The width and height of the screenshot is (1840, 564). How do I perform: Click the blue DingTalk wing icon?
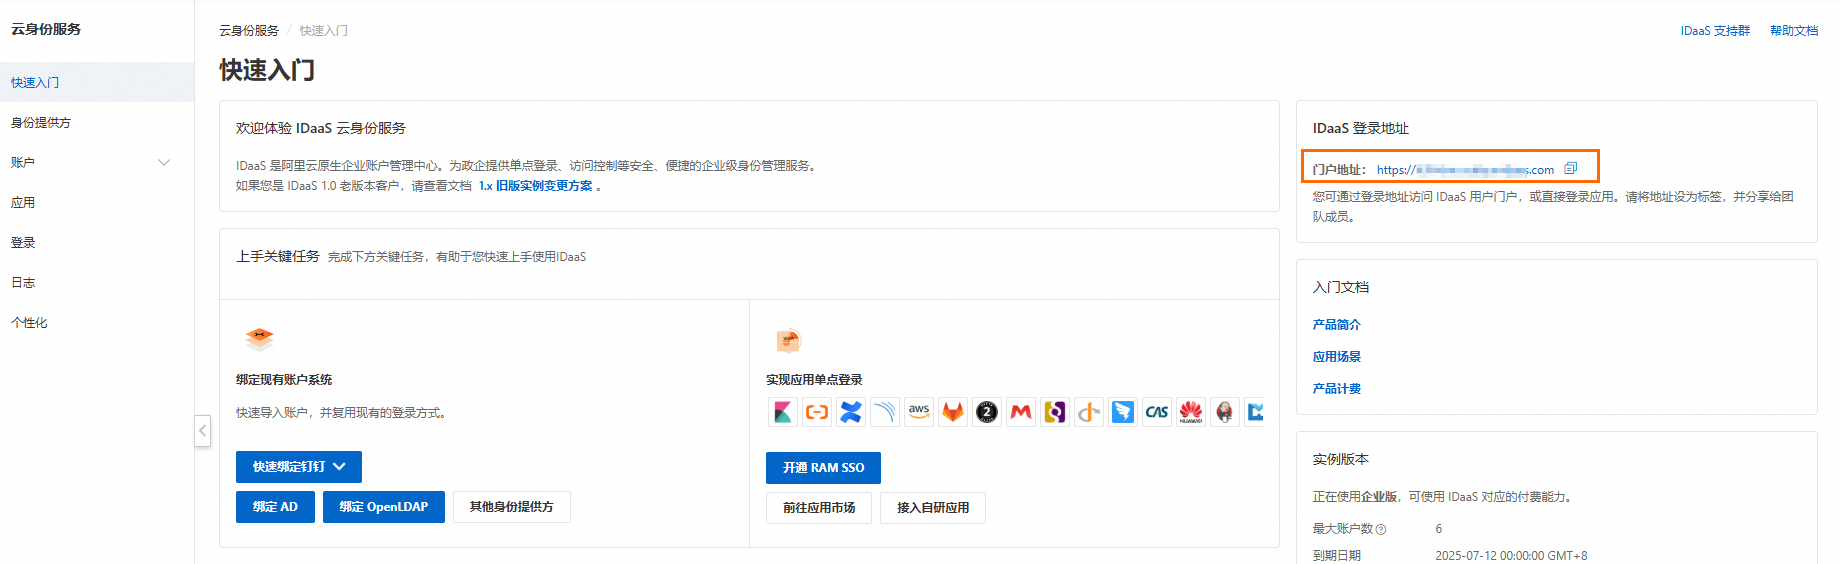pyautogui.click(x=1123, y=412)
